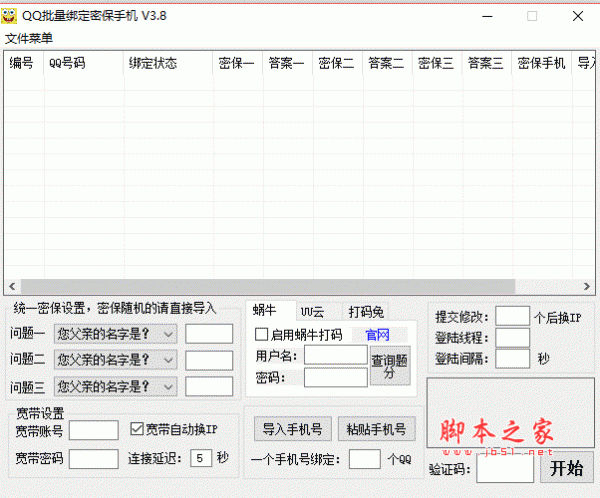
Task: Focus the 验证码 input field
Action: (505, 468)
